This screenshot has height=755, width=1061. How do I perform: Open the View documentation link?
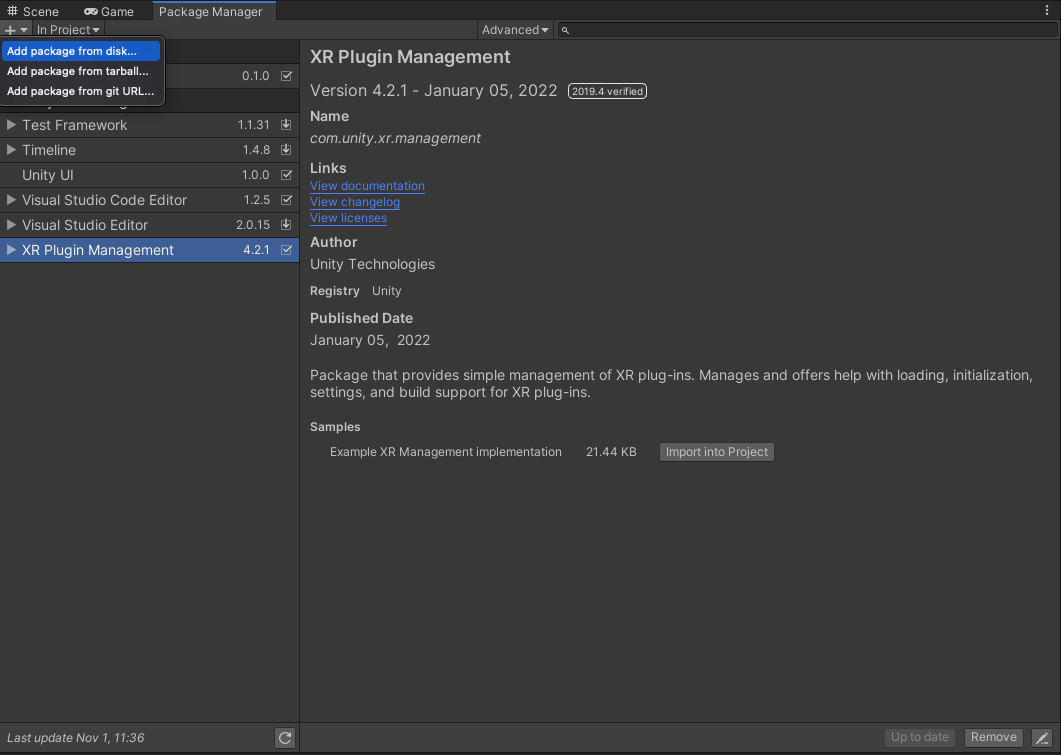point(367,186)
